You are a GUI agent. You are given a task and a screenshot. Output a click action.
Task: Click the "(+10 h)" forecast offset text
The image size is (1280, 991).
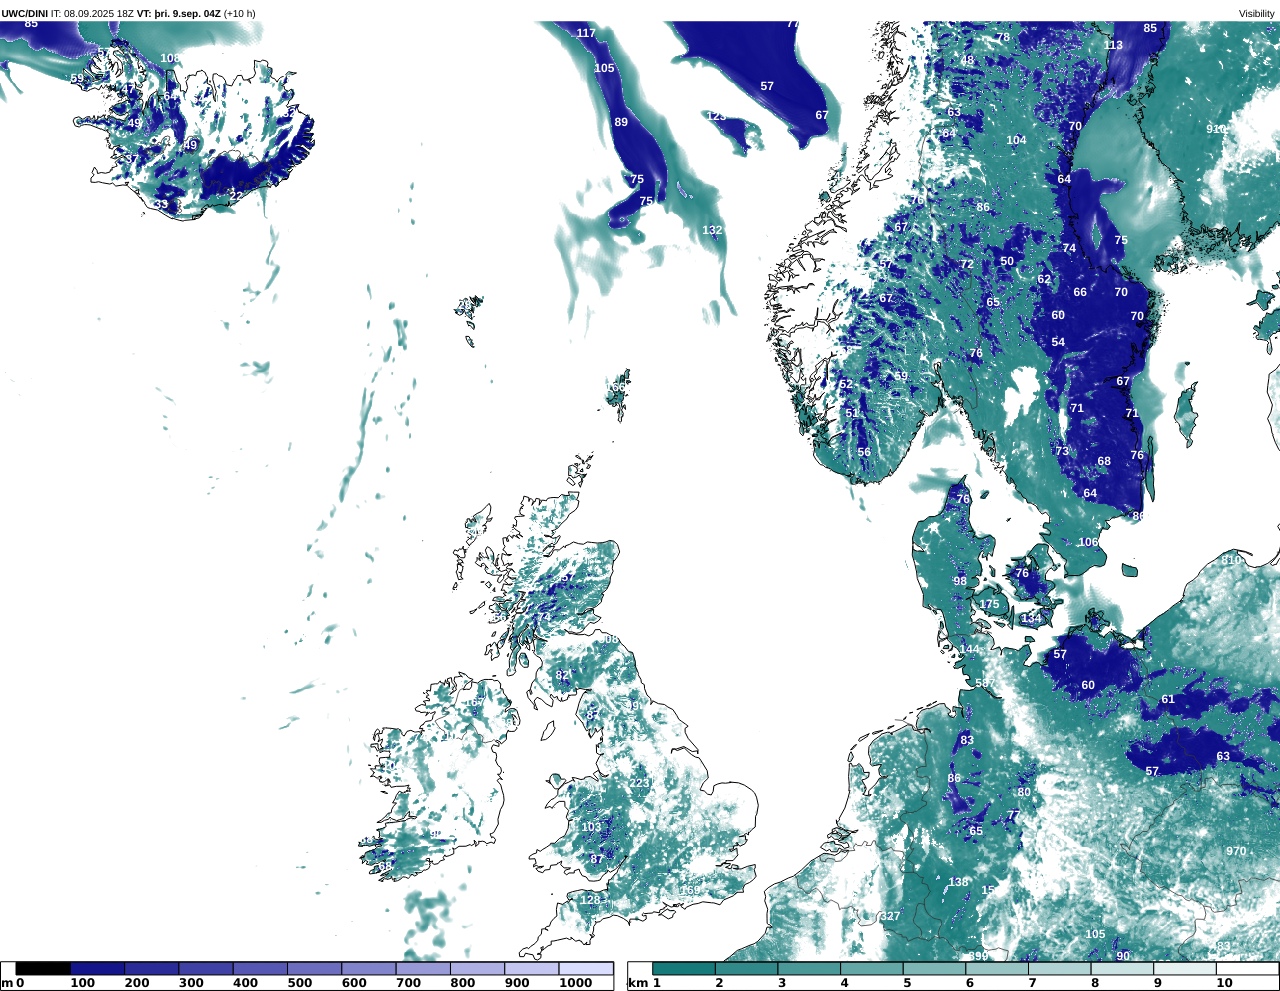(240, 14)
